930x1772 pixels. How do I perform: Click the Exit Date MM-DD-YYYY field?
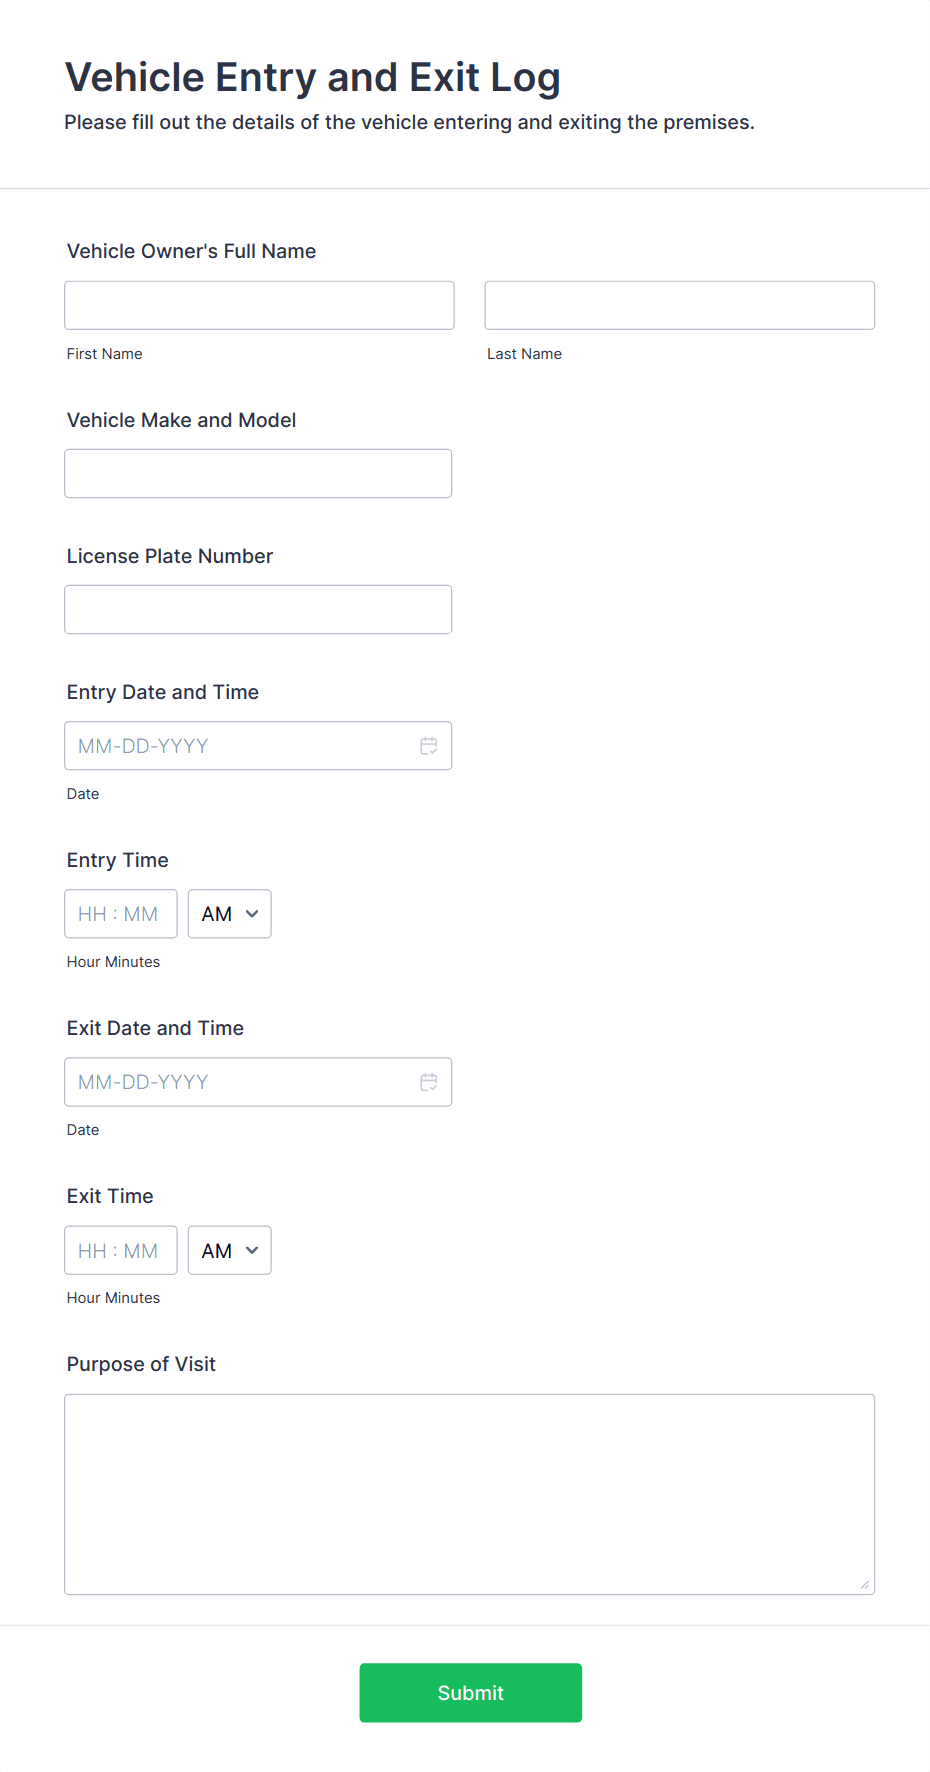point(240,1082)
